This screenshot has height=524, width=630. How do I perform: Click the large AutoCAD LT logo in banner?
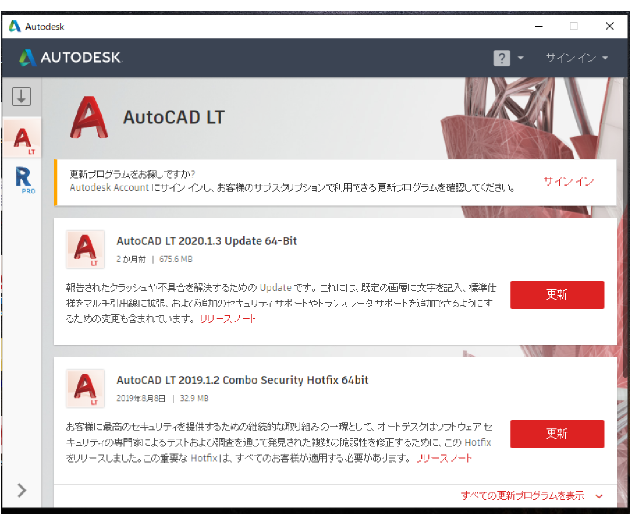89,117
